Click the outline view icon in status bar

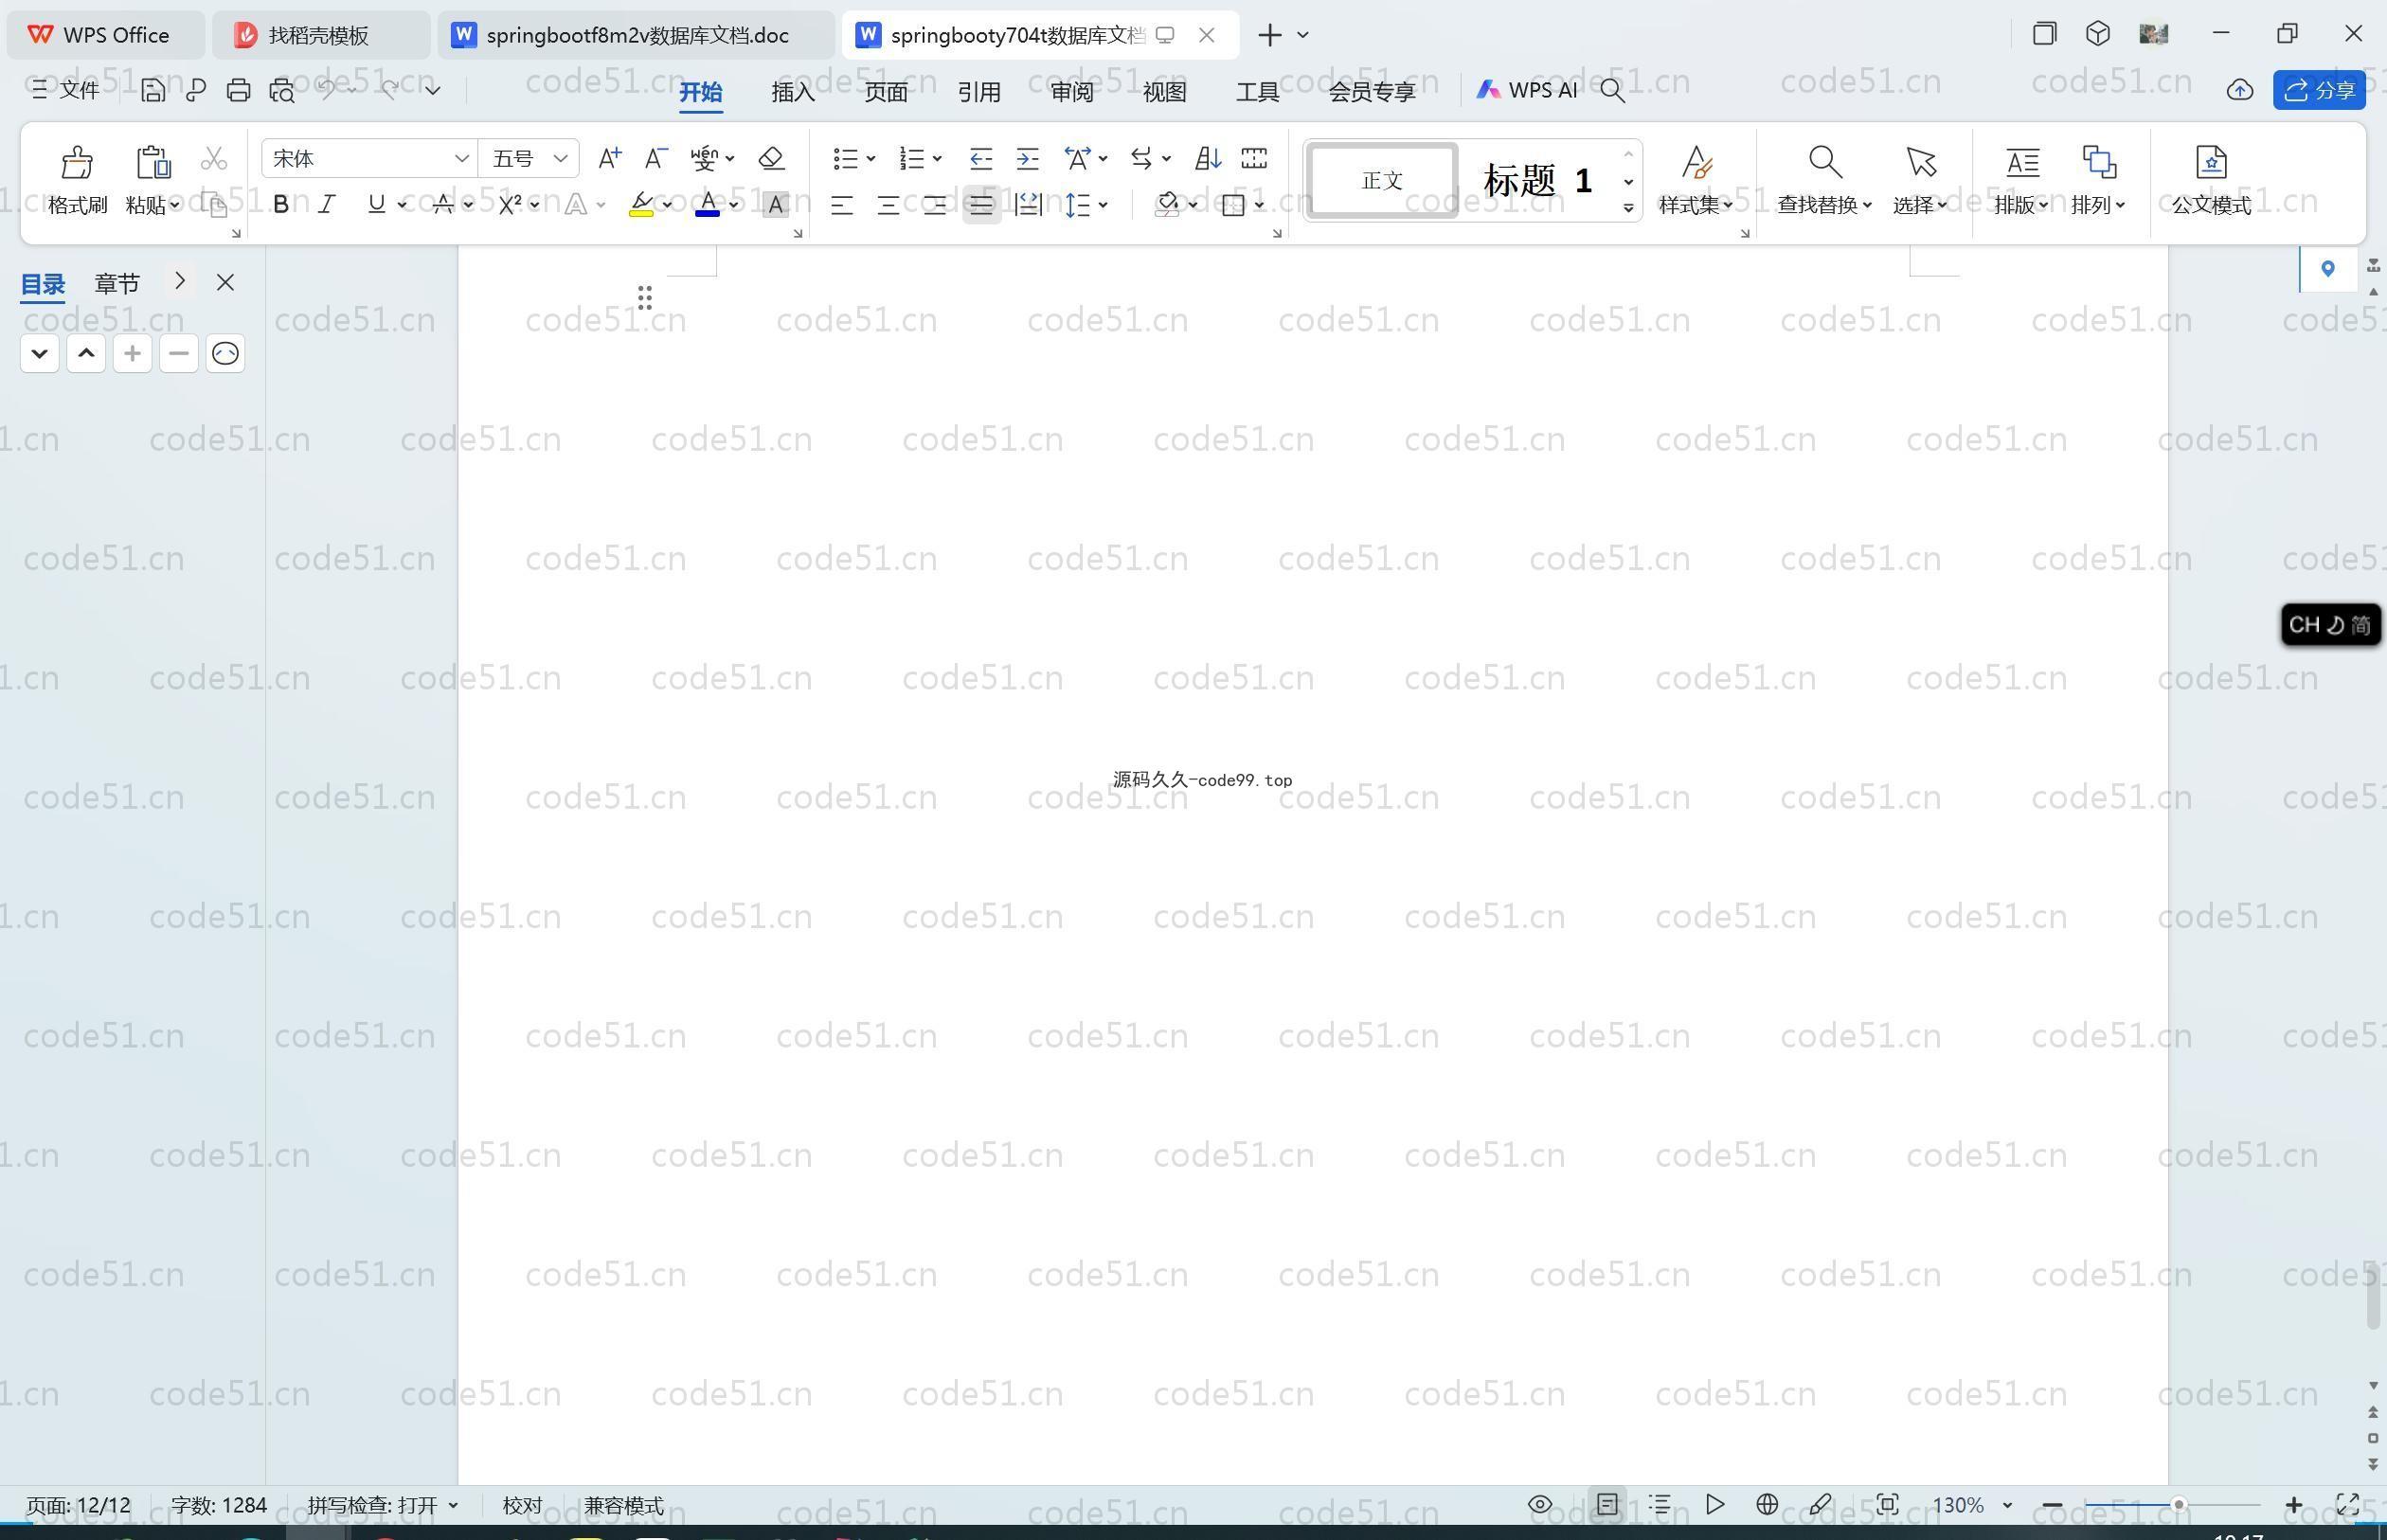pyautogui.click(x=1660, y=1504)
